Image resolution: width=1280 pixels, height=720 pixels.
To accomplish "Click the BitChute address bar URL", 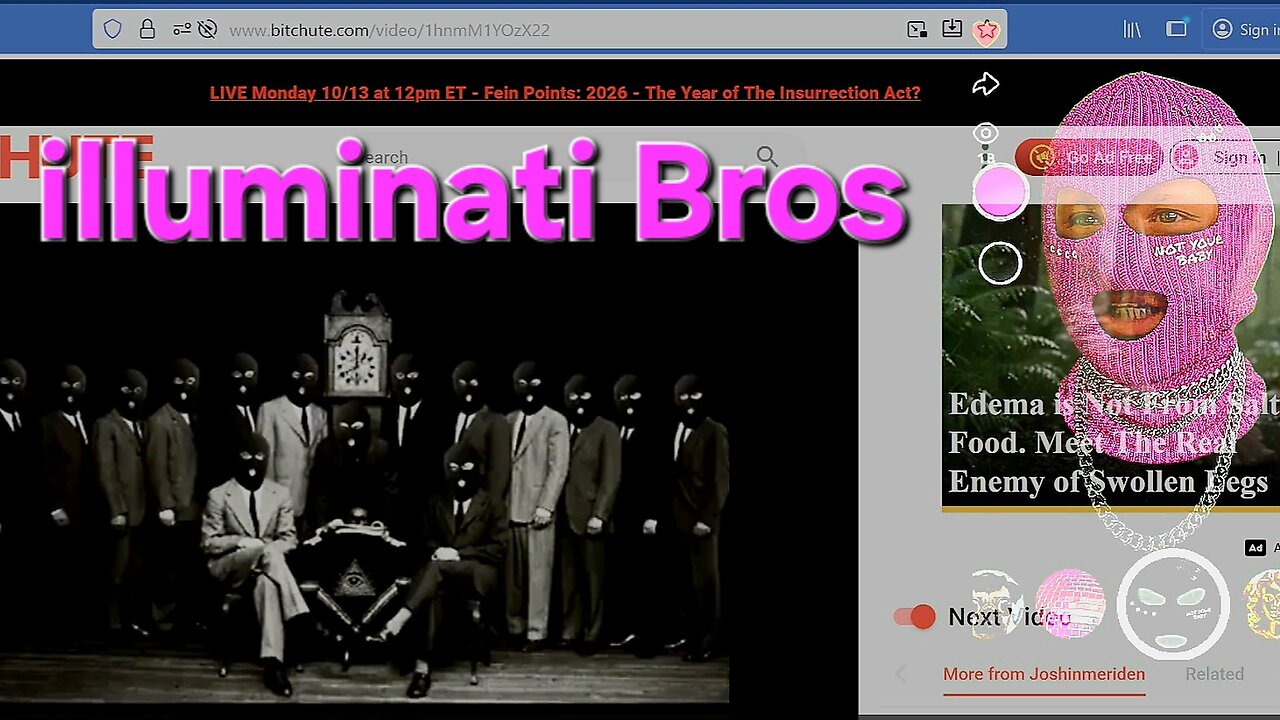I will pos(390,30).
